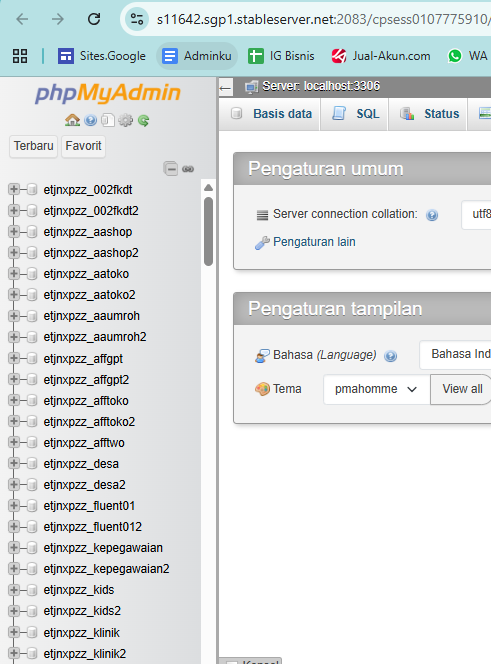This screenshot has height=664, width=491.
Task: Open Jual-Akun.com bookmark
Action: pyautogui.click(x=381, y=56)
